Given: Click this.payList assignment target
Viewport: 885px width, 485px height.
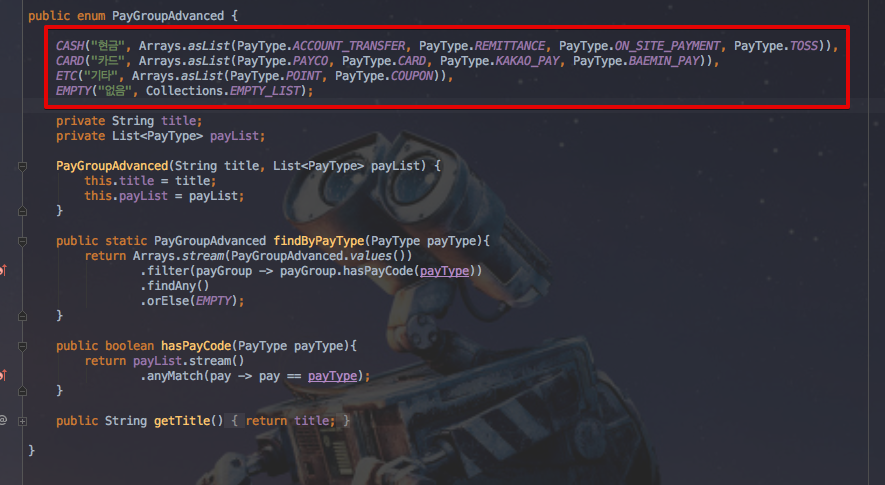Looking at the screenshot, I should click(126, 196).
